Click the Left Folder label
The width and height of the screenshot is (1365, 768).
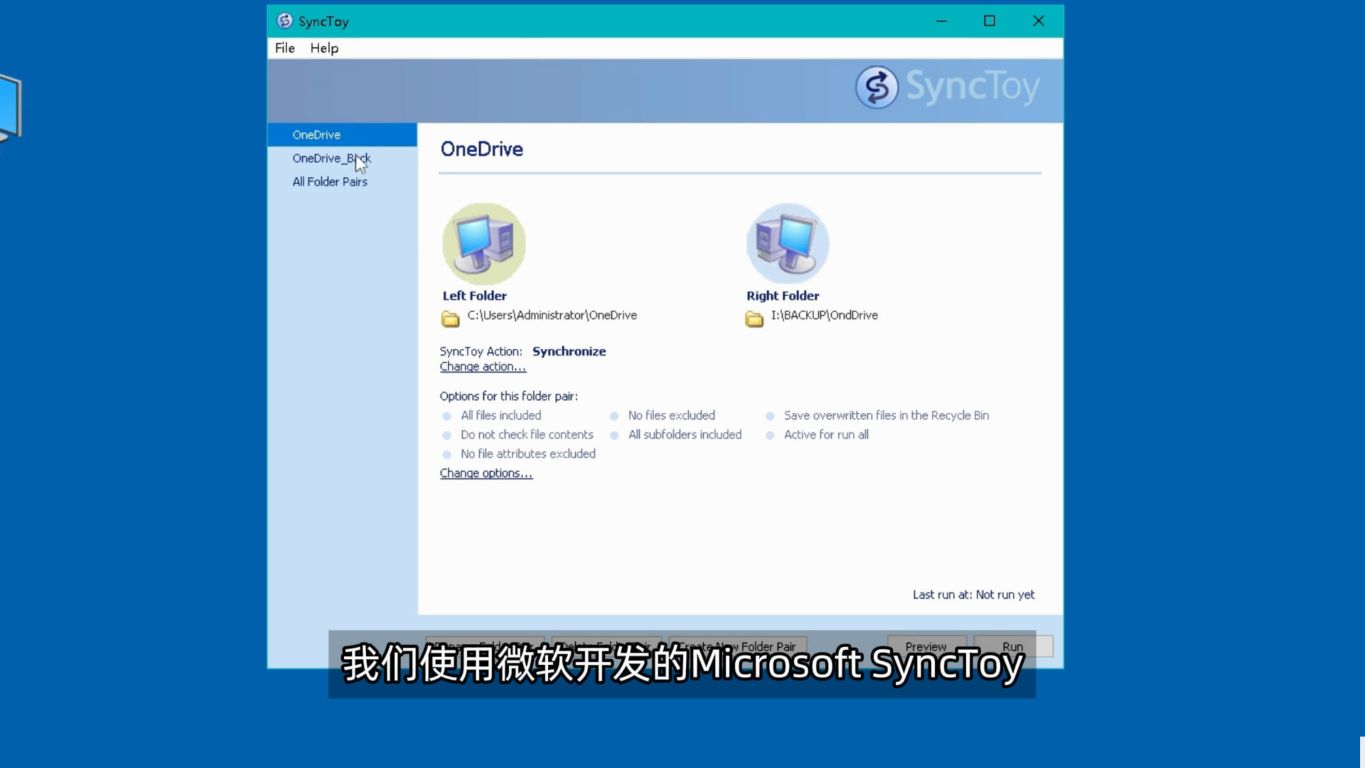pos(475,296)
